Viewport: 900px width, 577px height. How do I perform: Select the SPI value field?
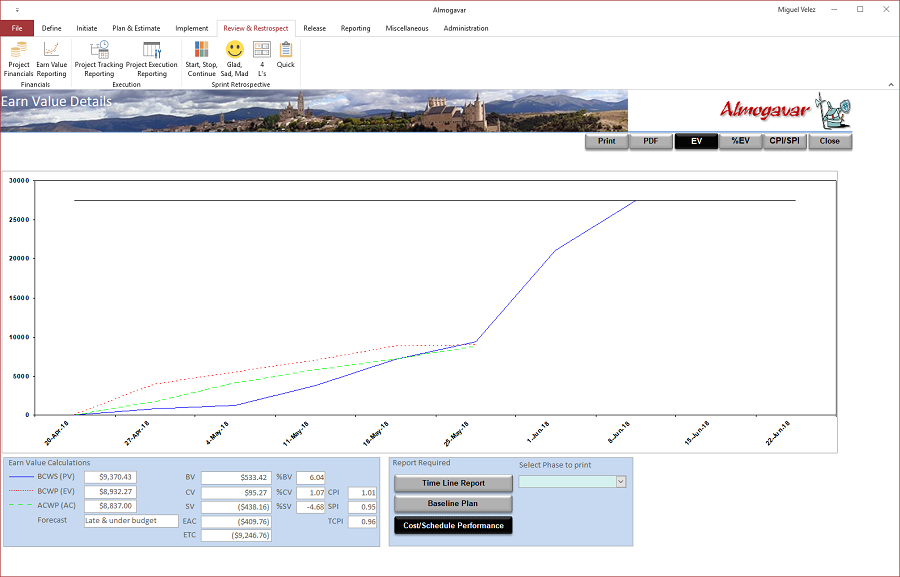pyautogui.click(x=362, y=507)
